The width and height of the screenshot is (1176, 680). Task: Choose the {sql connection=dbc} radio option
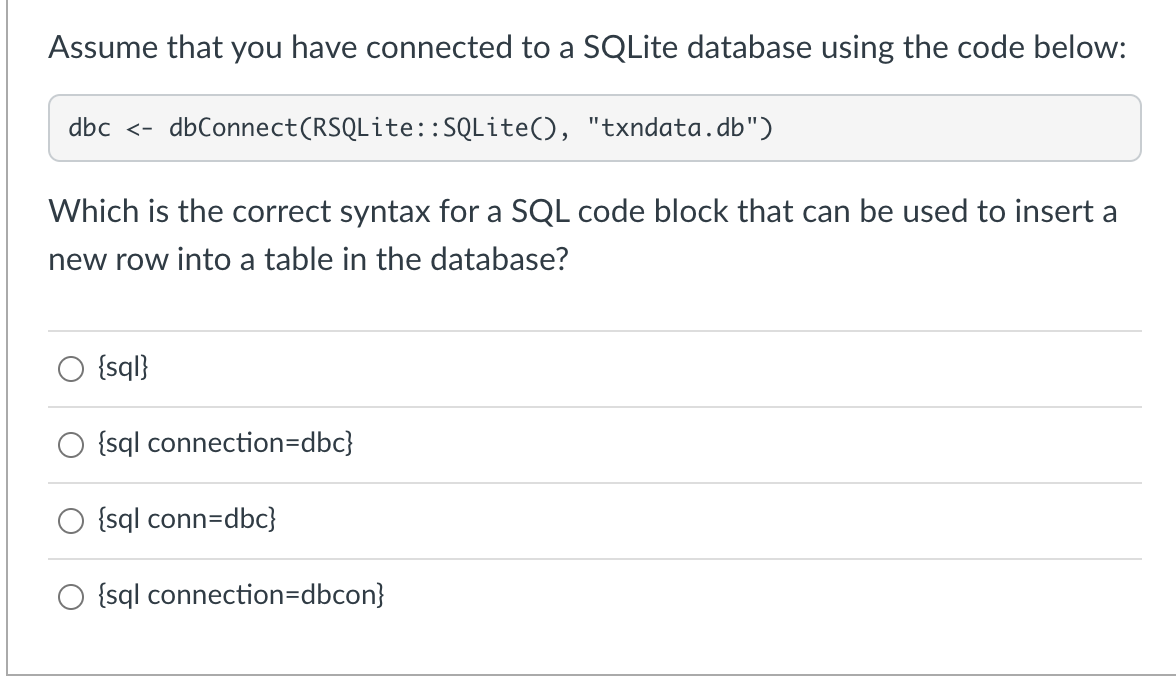point(71,445)
